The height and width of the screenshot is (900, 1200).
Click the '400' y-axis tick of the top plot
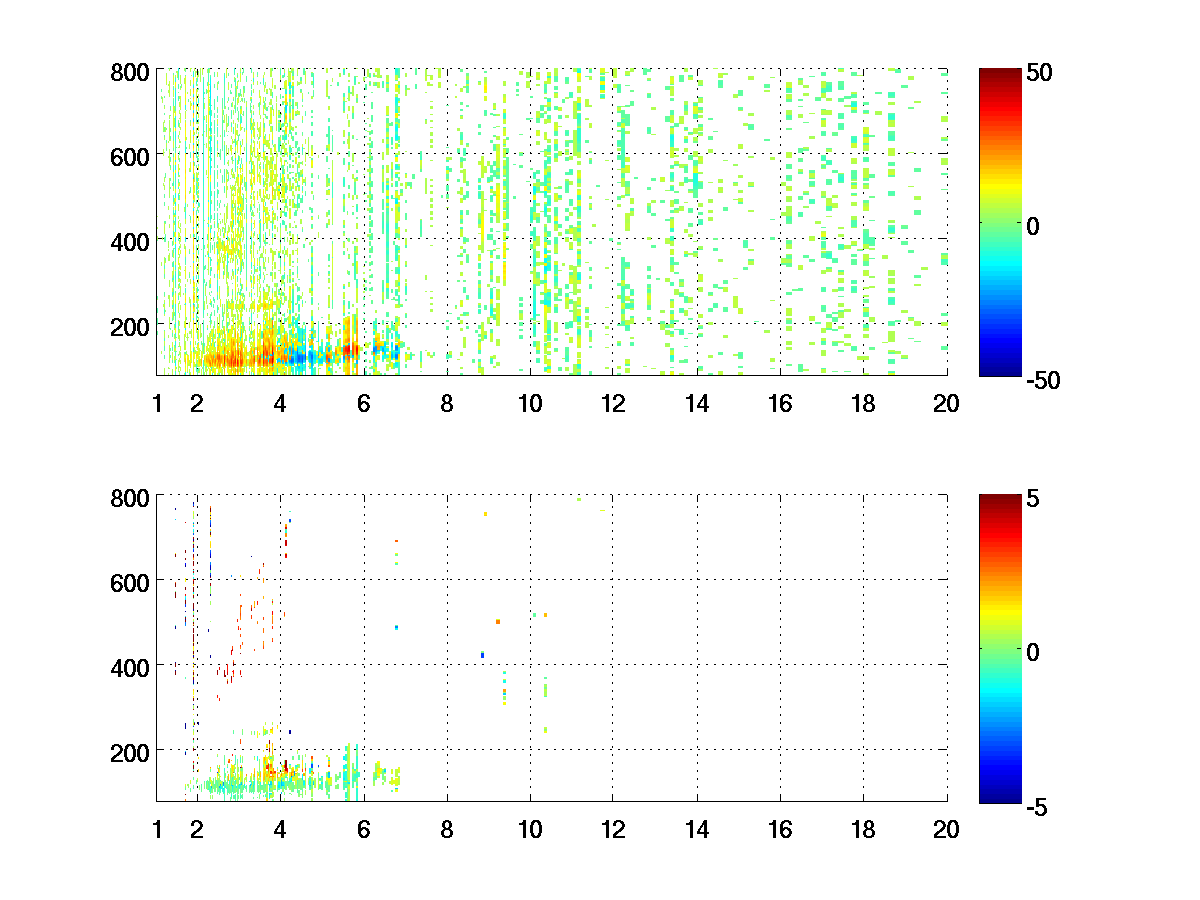(x=129, y=241)
